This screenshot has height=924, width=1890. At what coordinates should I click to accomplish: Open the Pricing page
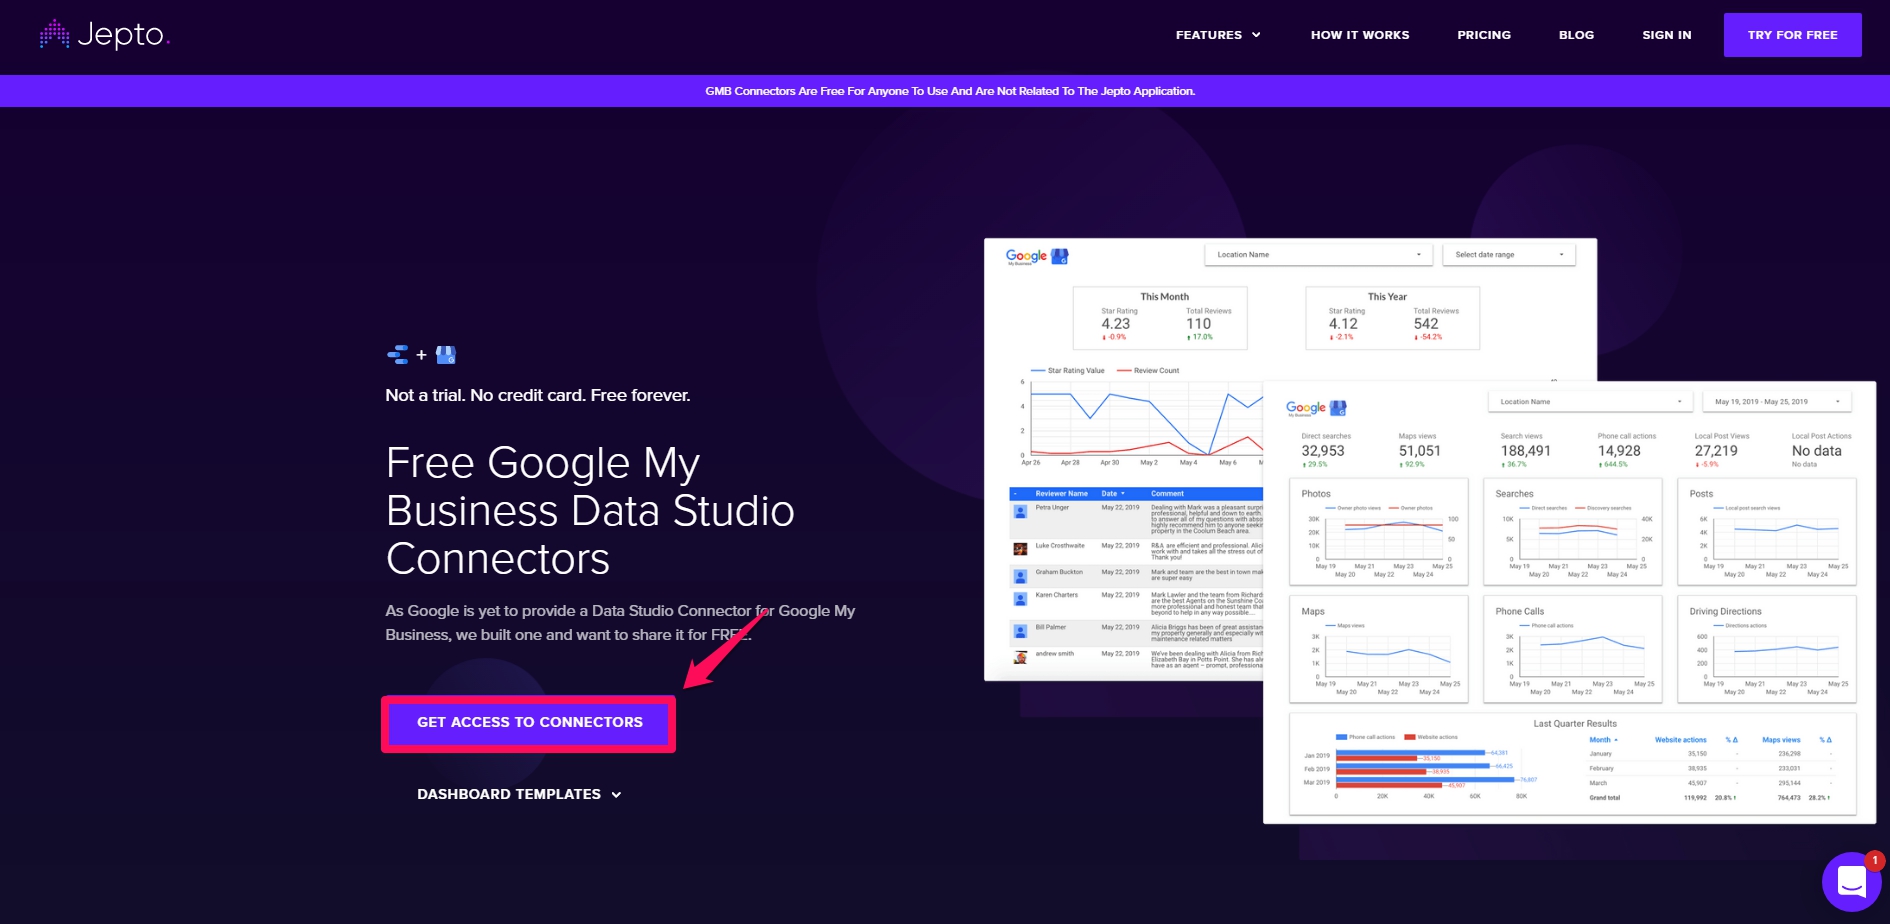1484,35
